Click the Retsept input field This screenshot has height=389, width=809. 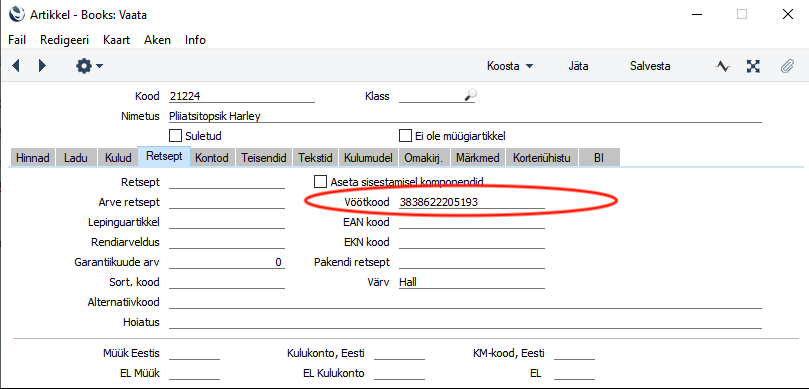point(226,182)
